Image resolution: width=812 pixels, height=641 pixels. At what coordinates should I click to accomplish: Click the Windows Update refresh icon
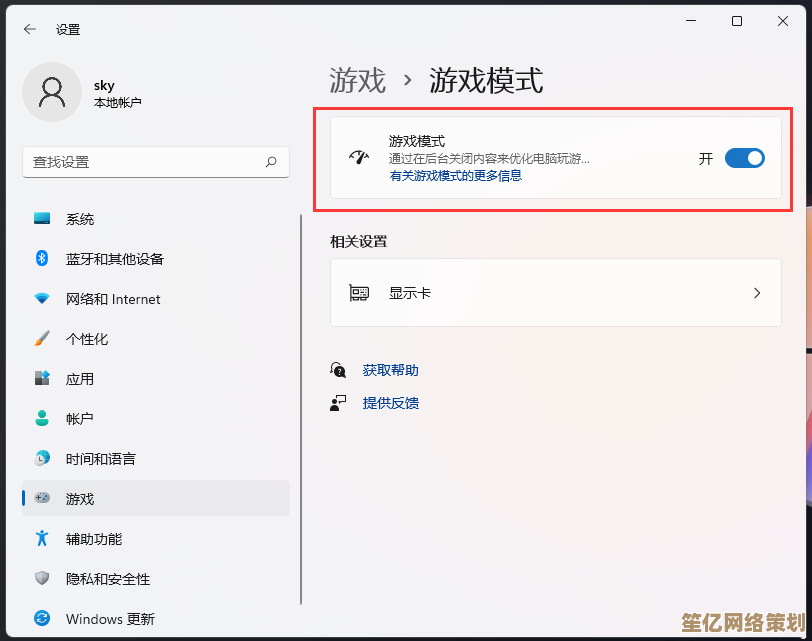(x=42, y=619)
